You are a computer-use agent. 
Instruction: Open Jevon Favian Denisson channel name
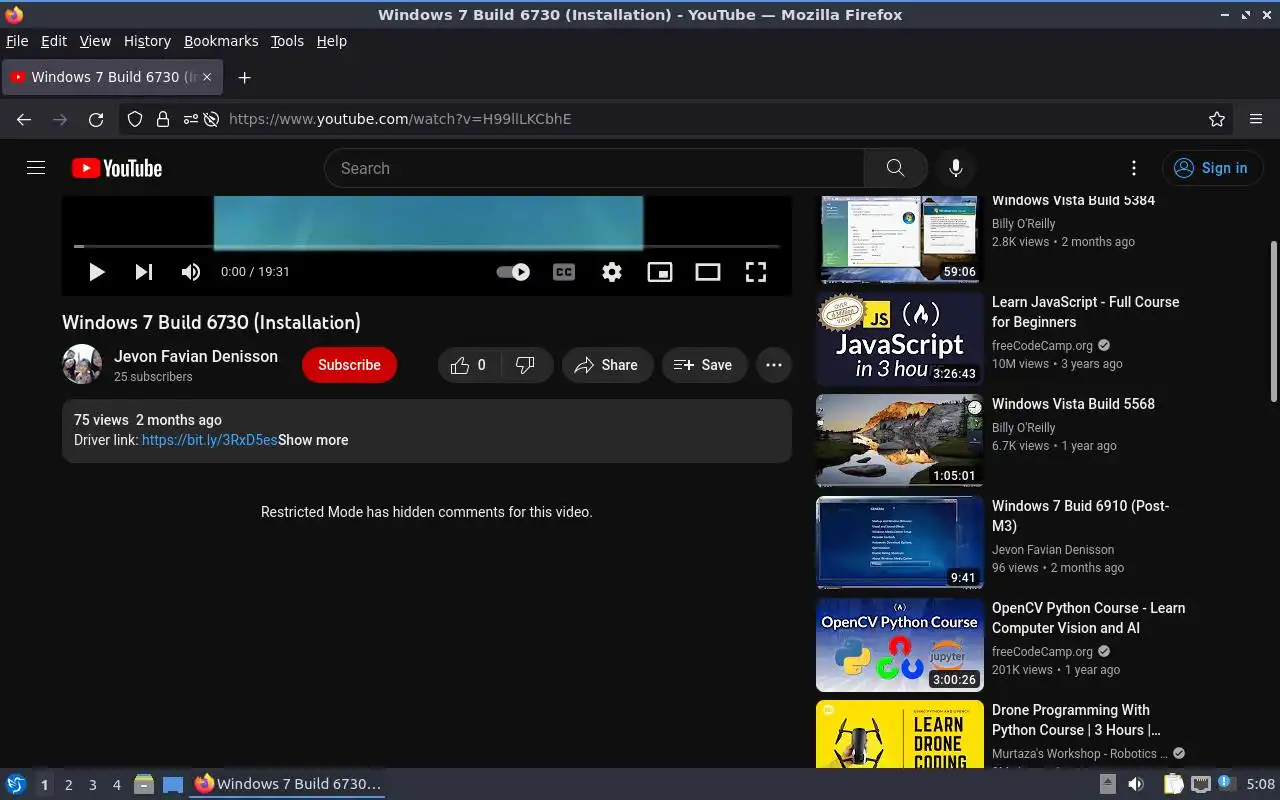pos(196,356)
